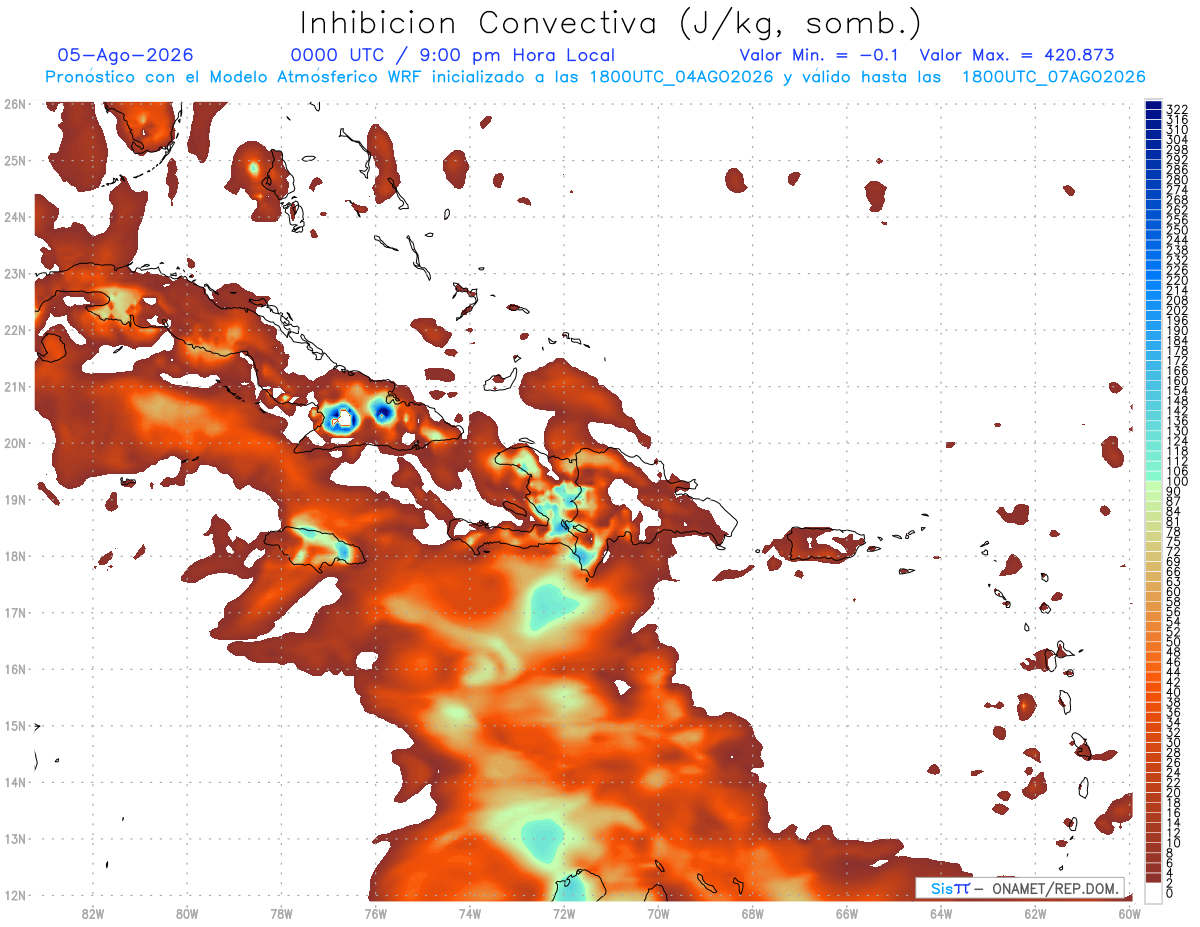This screenshot has height=927, width=1200.
Task: Click the latitude label '19N'
Action: coord(15,499)
